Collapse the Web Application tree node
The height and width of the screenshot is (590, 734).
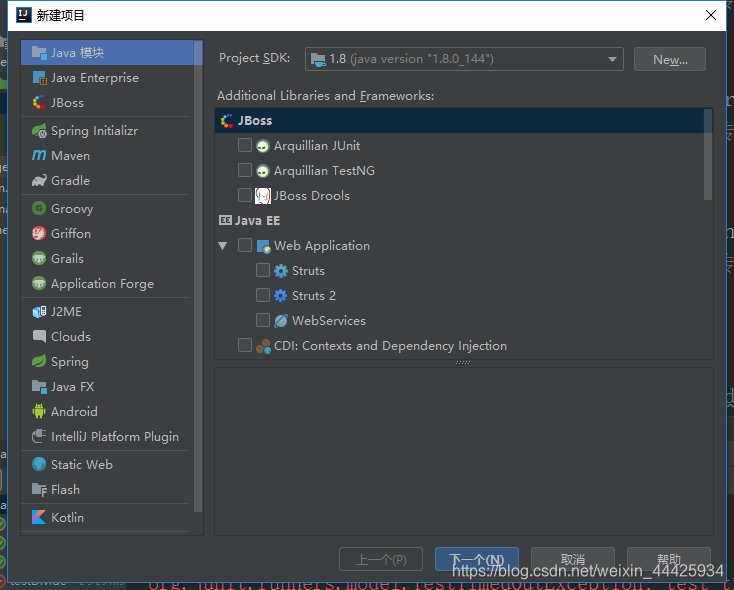click(223, 246)
